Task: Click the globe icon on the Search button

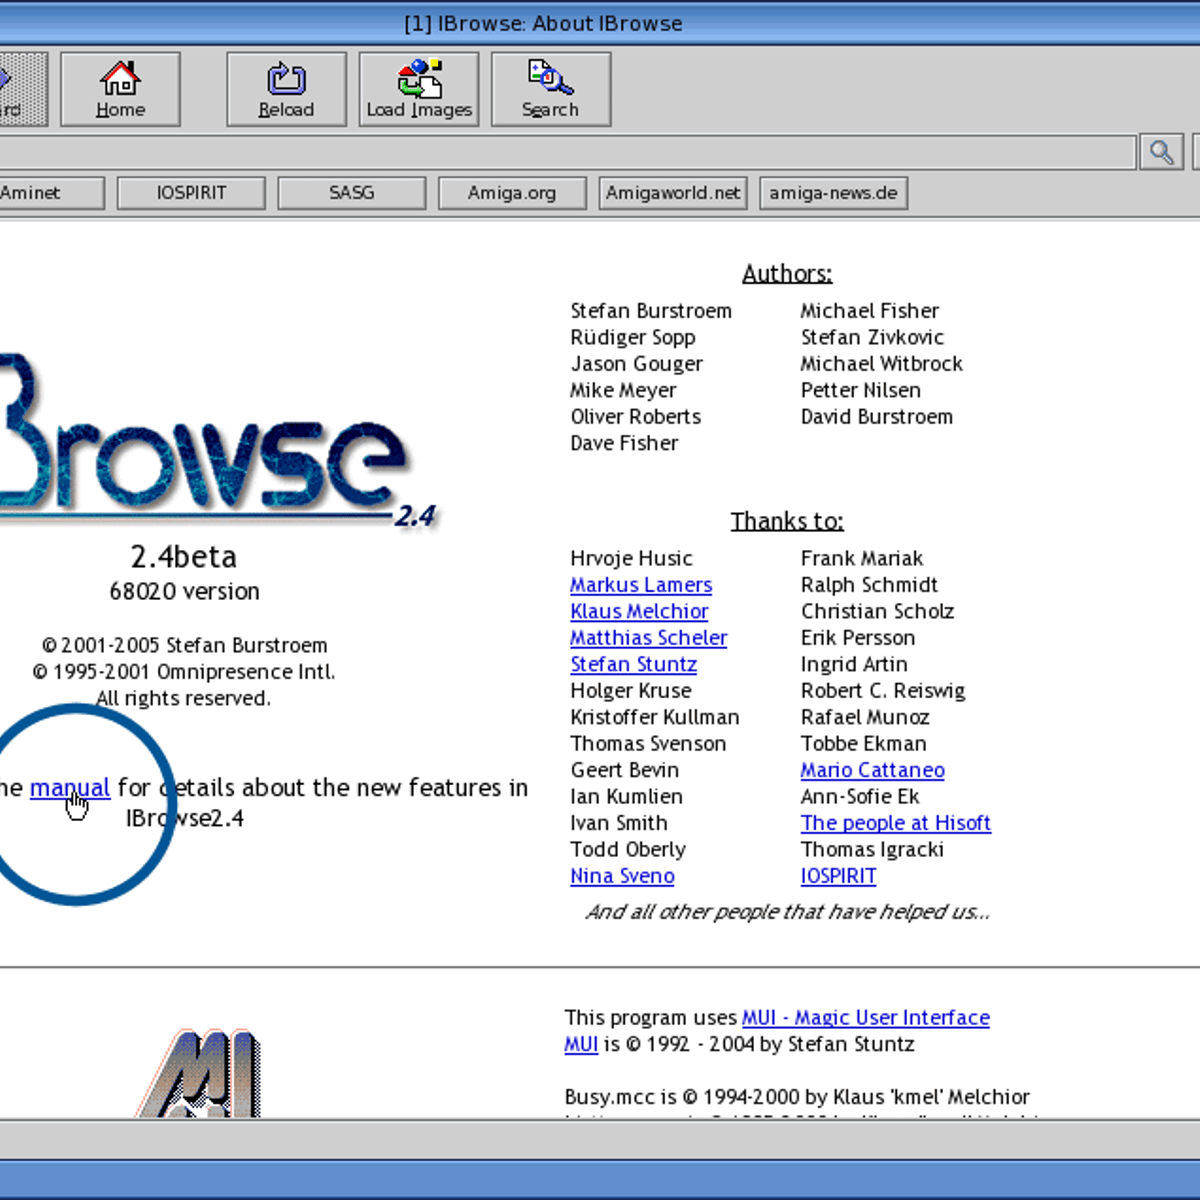Action: pyautogui.click(x=548, y=75)
